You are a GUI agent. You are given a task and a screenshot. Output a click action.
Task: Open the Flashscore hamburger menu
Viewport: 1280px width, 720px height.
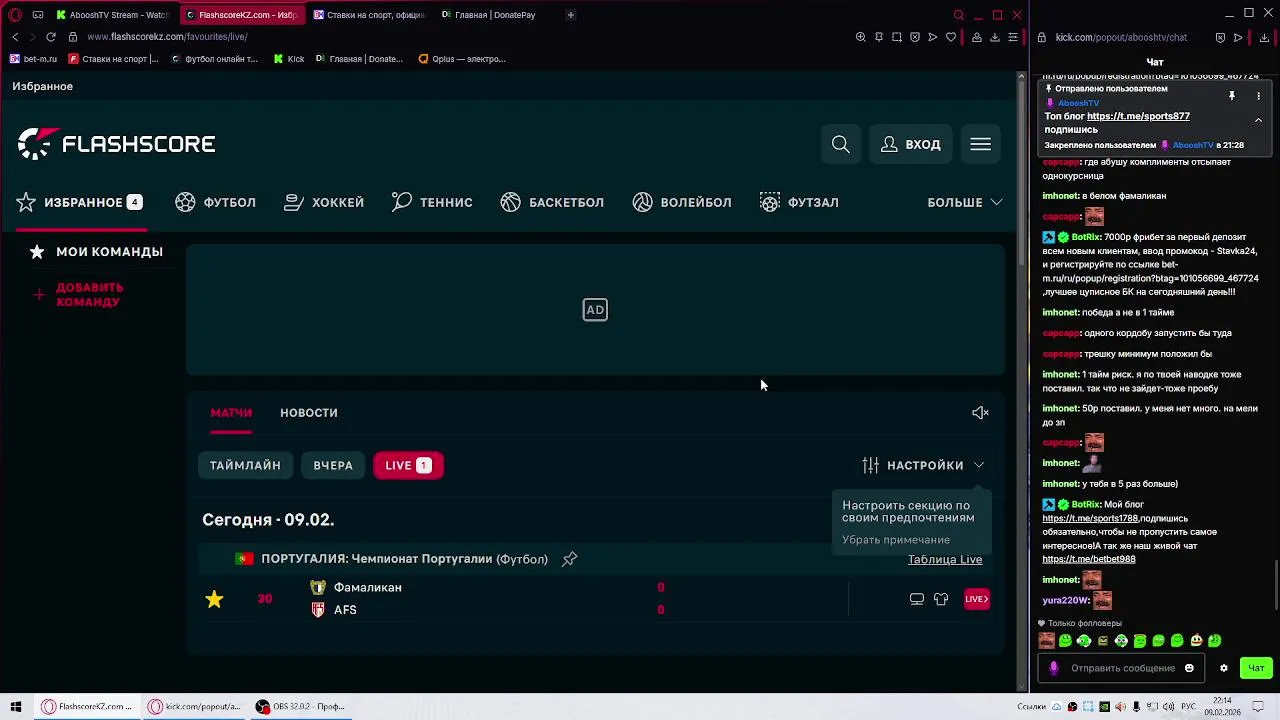(x=980, y=145)
